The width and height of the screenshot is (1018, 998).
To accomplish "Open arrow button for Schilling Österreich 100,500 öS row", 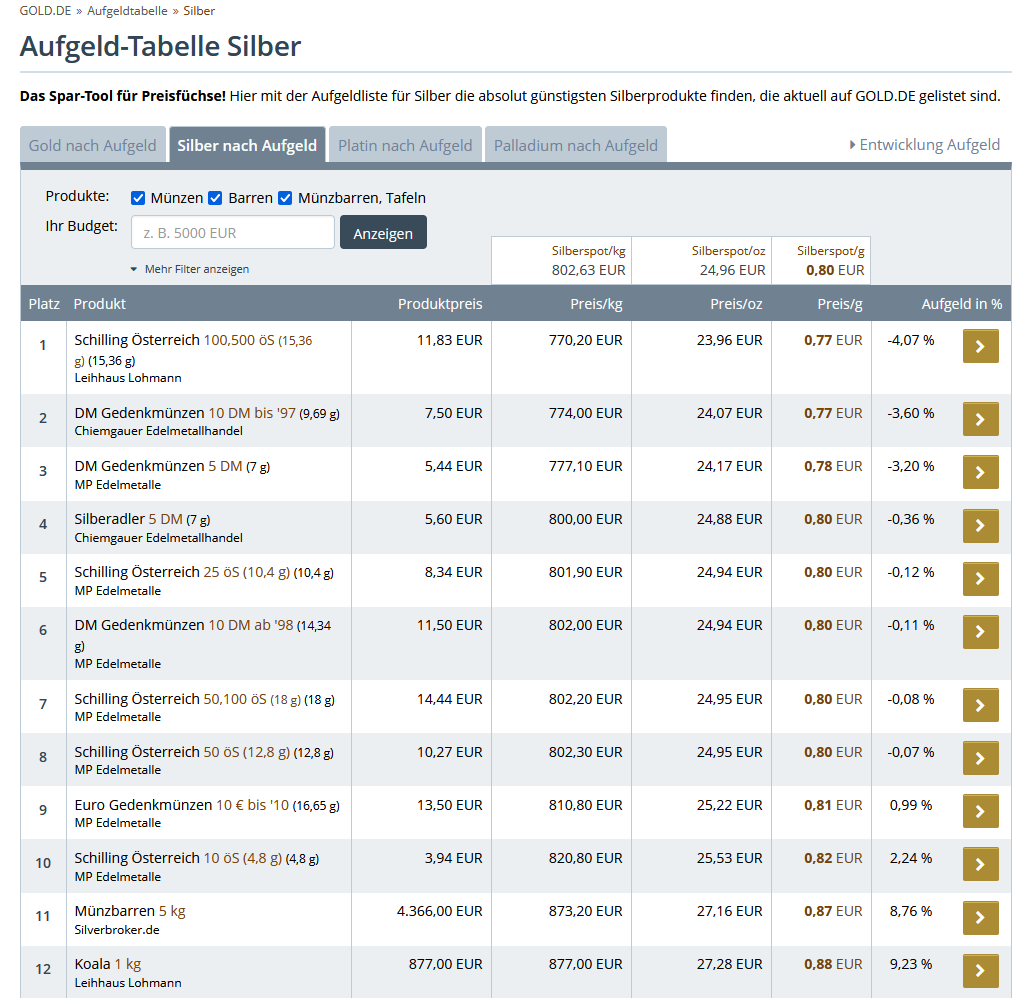I will pyautogui.click(x=980, y=346).
